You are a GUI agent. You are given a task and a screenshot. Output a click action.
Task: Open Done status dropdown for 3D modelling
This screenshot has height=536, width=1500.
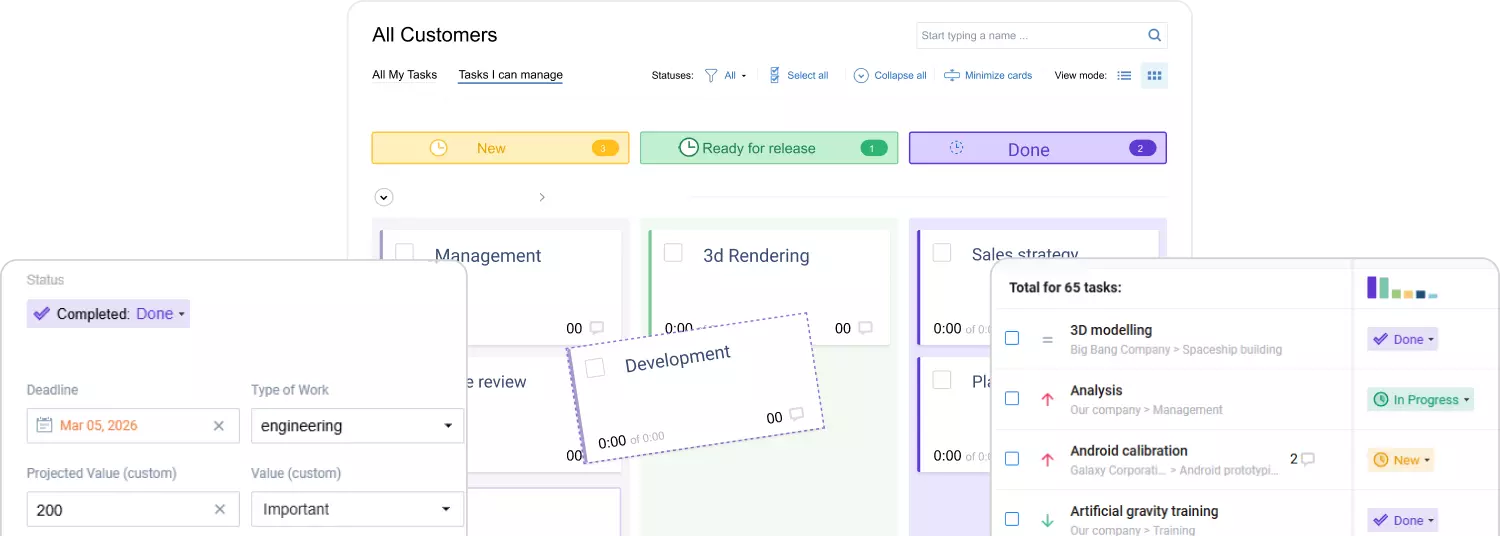click(1402, 339)
